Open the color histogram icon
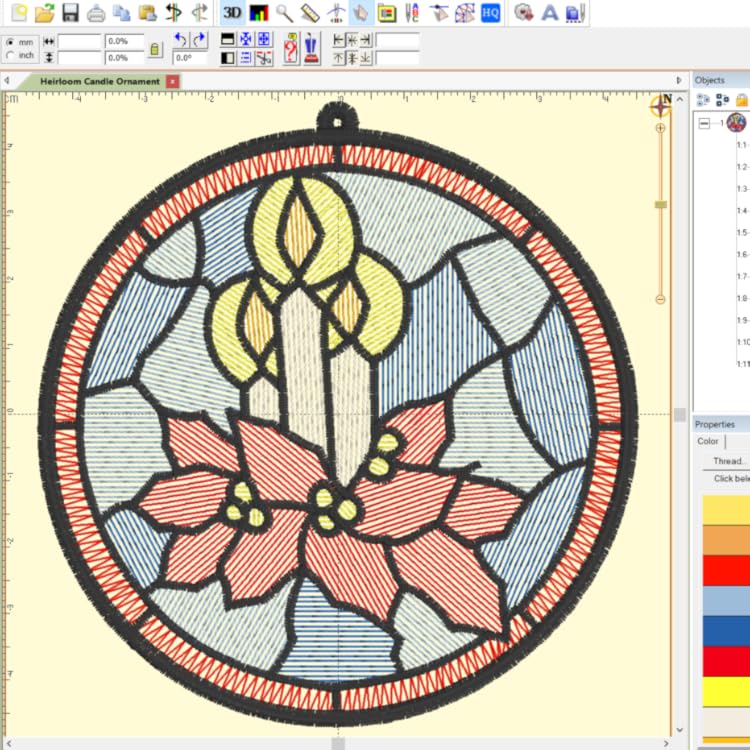Image resolution: width=750 pixels, height=750 pixels. (x=259, y=13)
